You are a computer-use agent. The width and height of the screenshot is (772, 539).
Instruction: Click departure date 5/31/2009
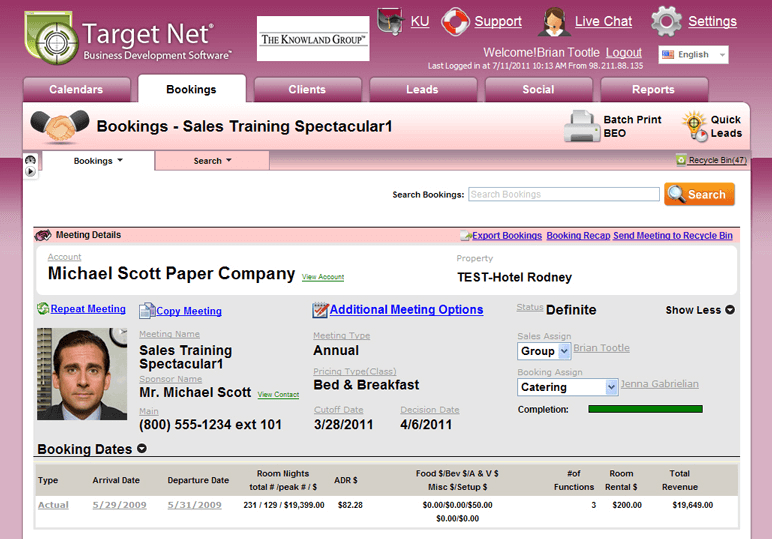pos(194,505)
